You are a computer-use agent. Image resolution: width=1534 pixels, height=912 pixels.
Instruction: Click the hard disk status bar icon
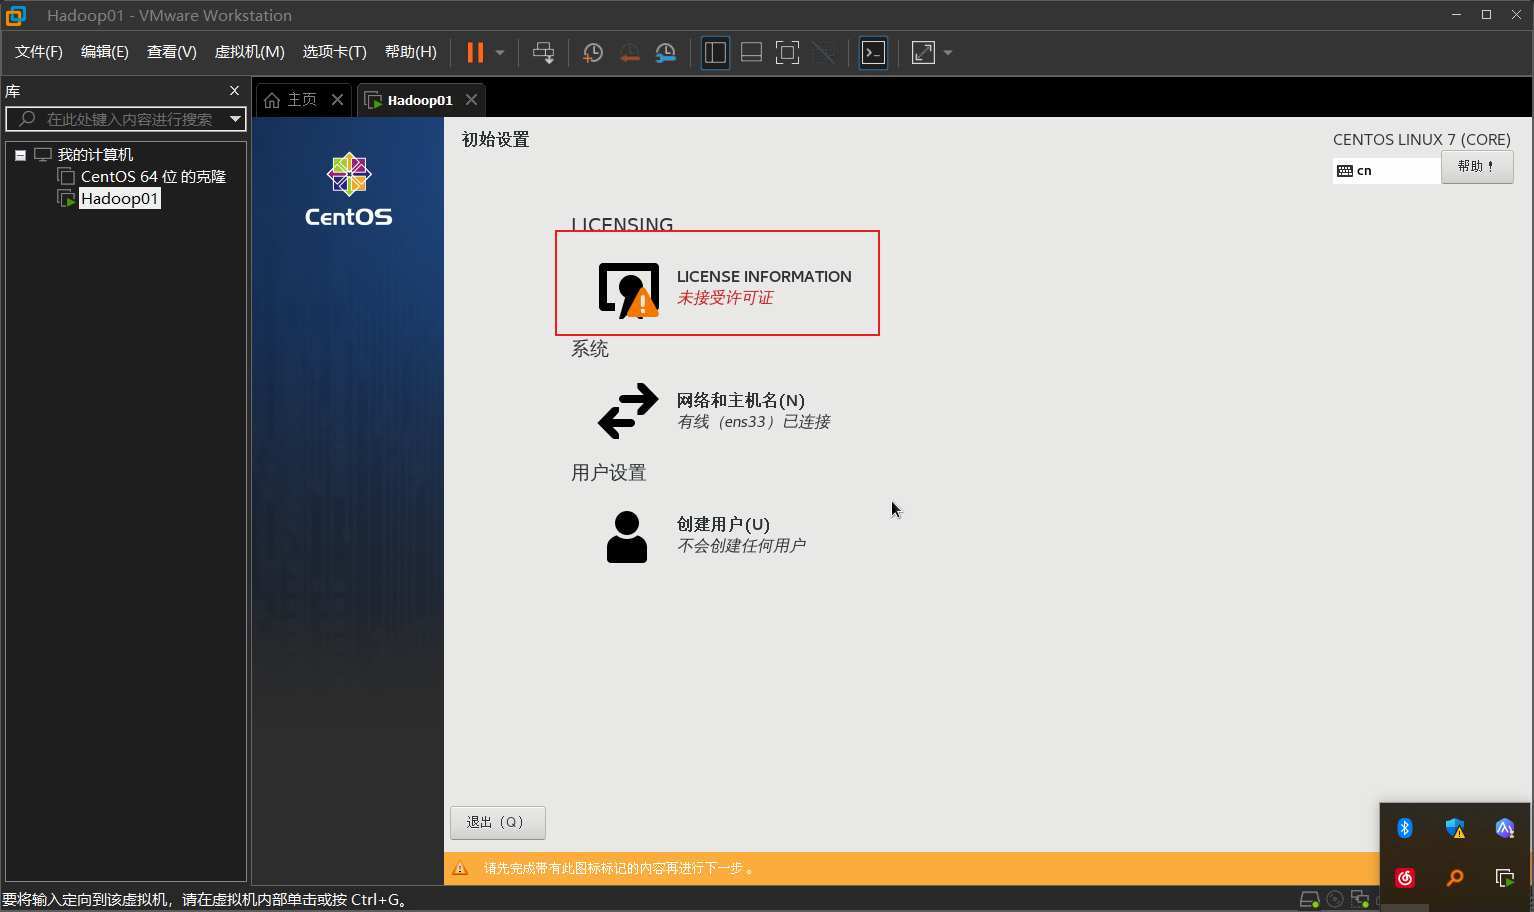tap(1309, 900)
